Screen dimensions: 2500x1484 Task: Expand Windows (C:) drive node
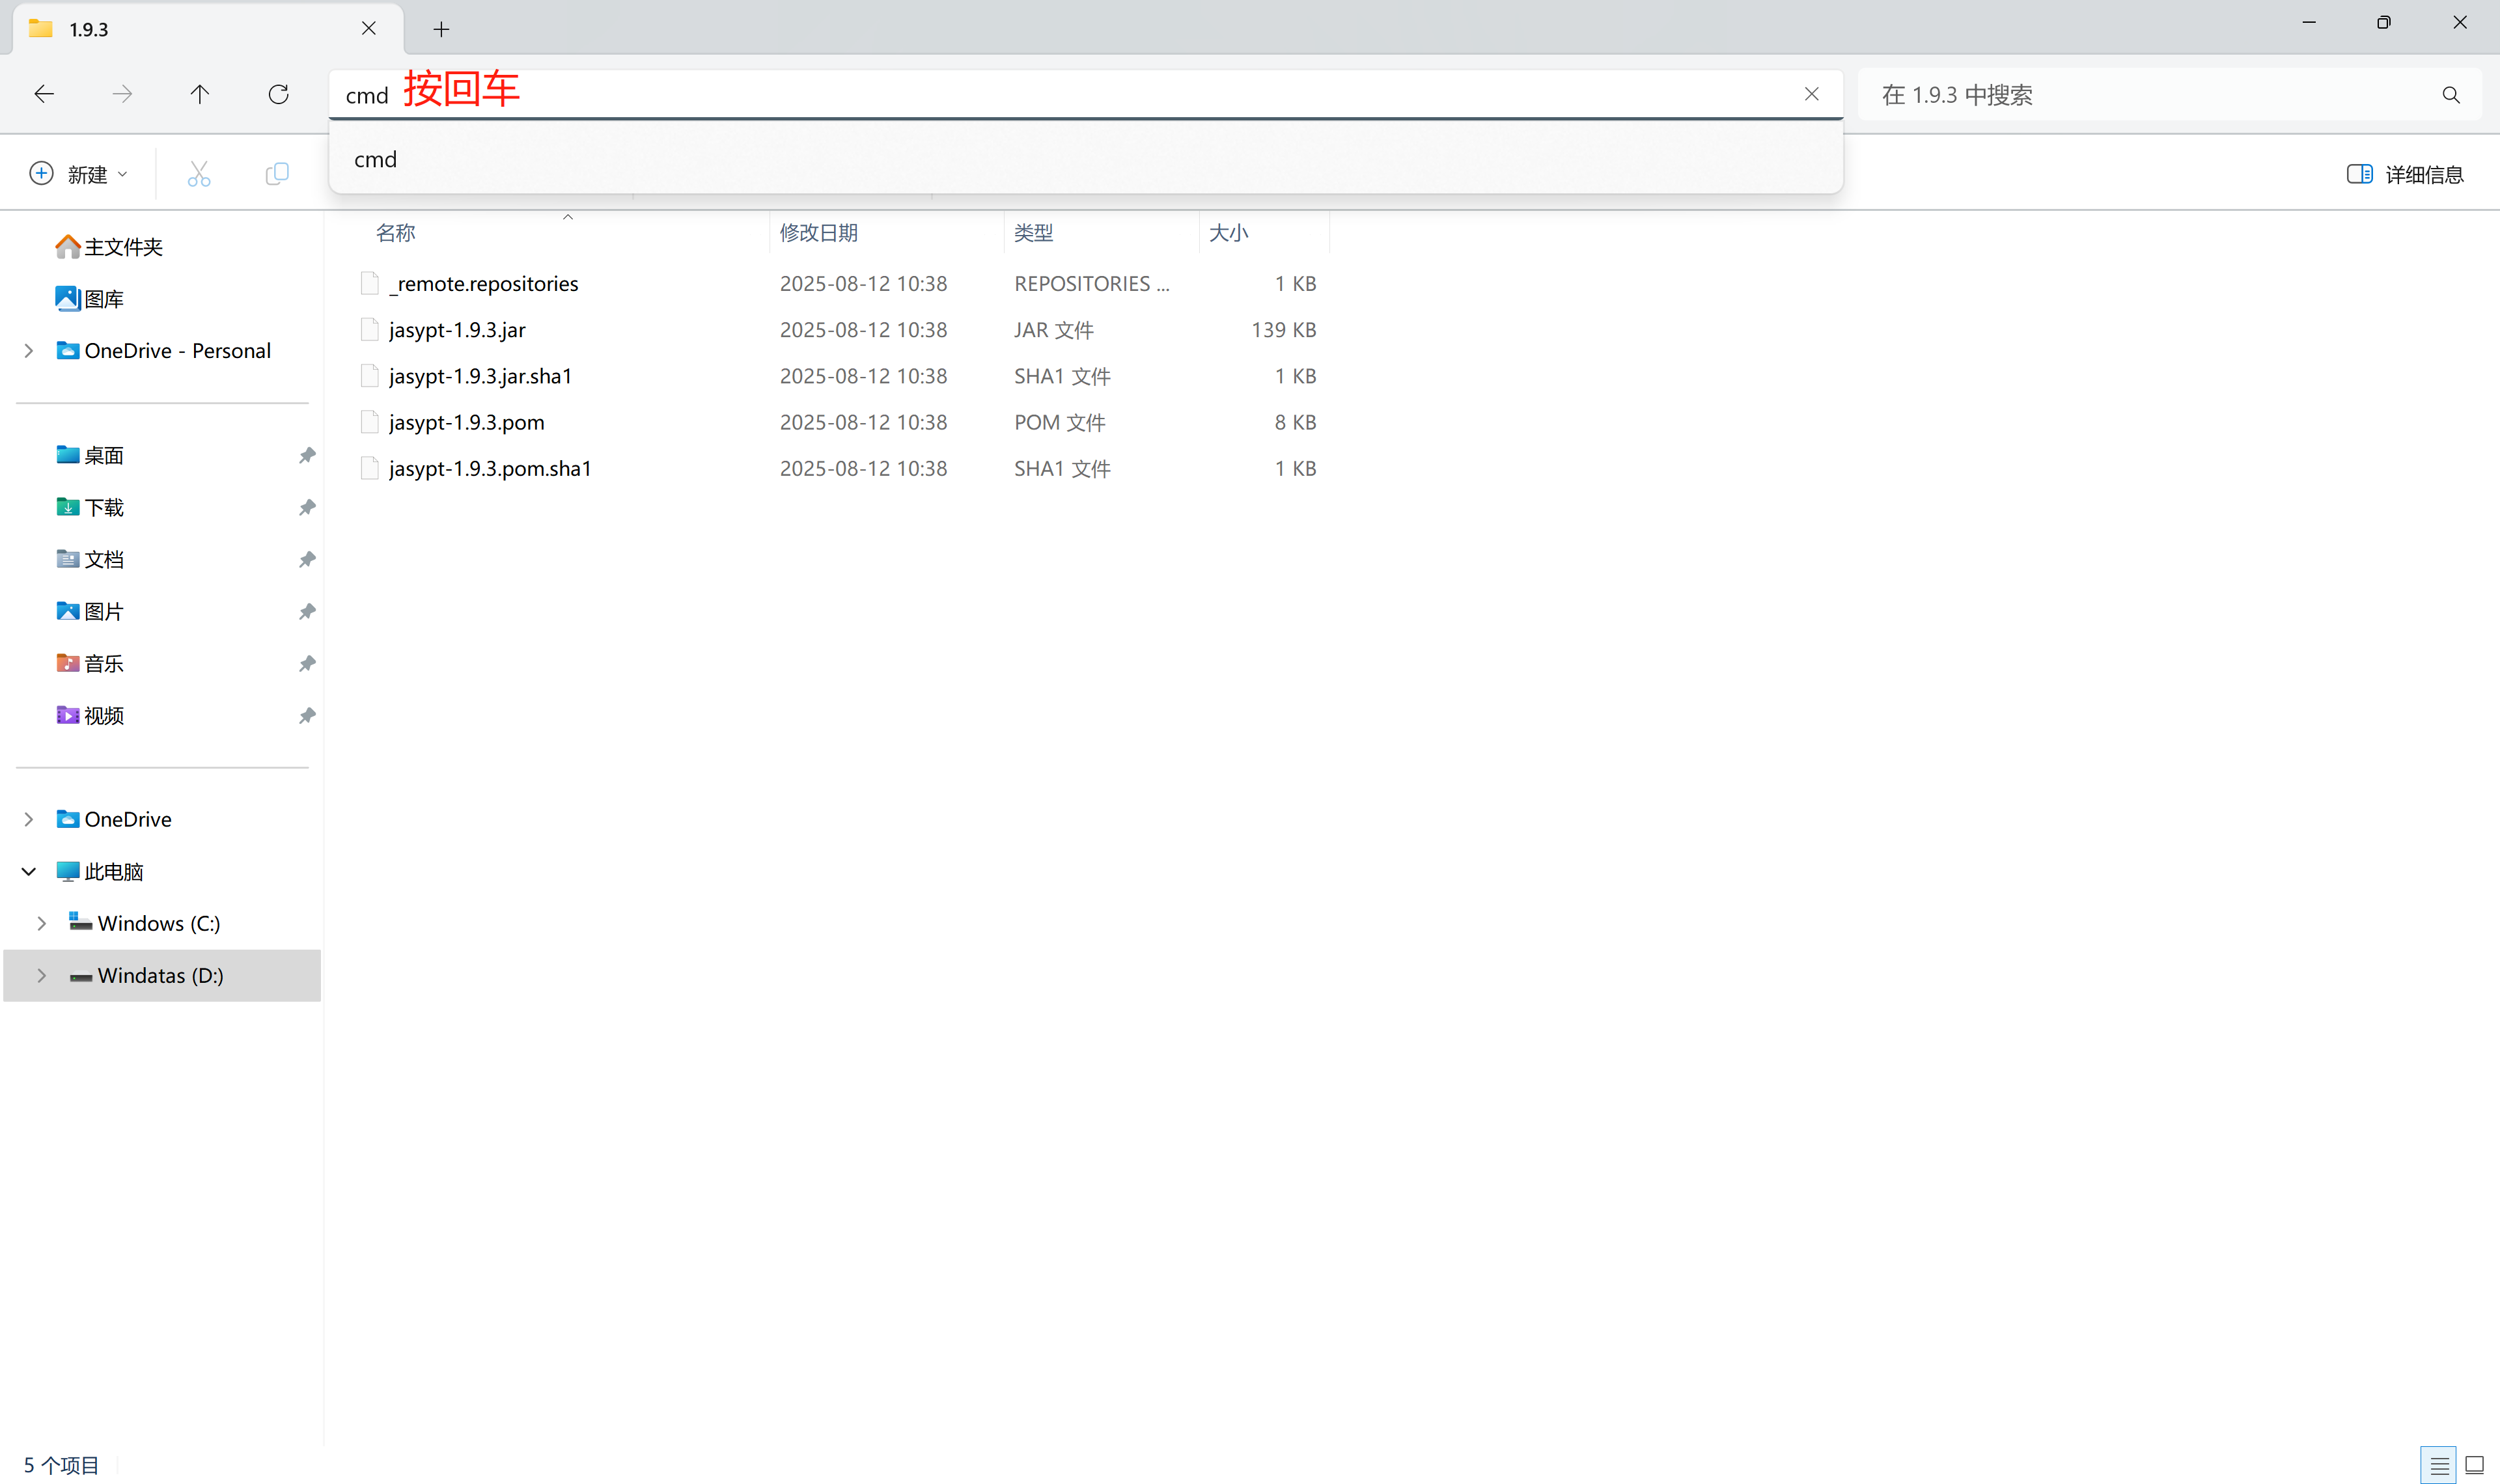click(x=42, y=923)
